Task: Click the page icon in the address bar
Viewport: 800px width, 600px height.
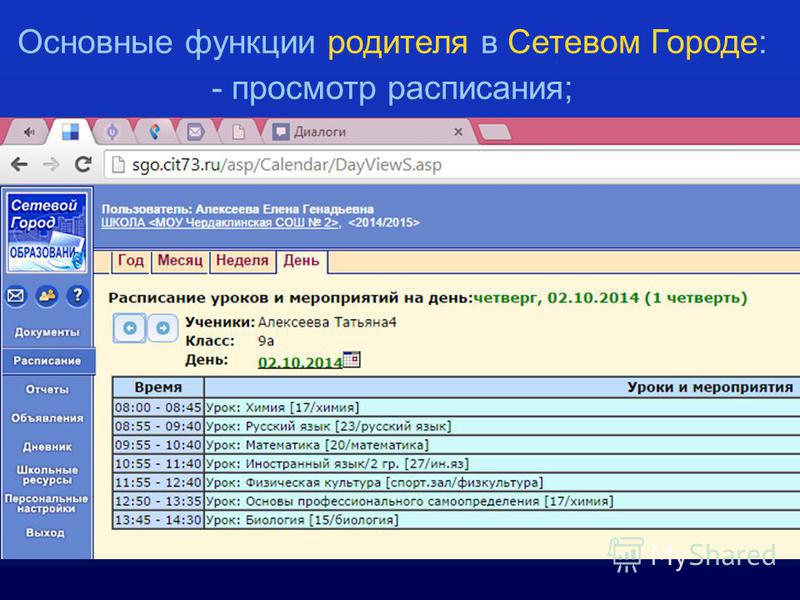Action: [118, 164]
